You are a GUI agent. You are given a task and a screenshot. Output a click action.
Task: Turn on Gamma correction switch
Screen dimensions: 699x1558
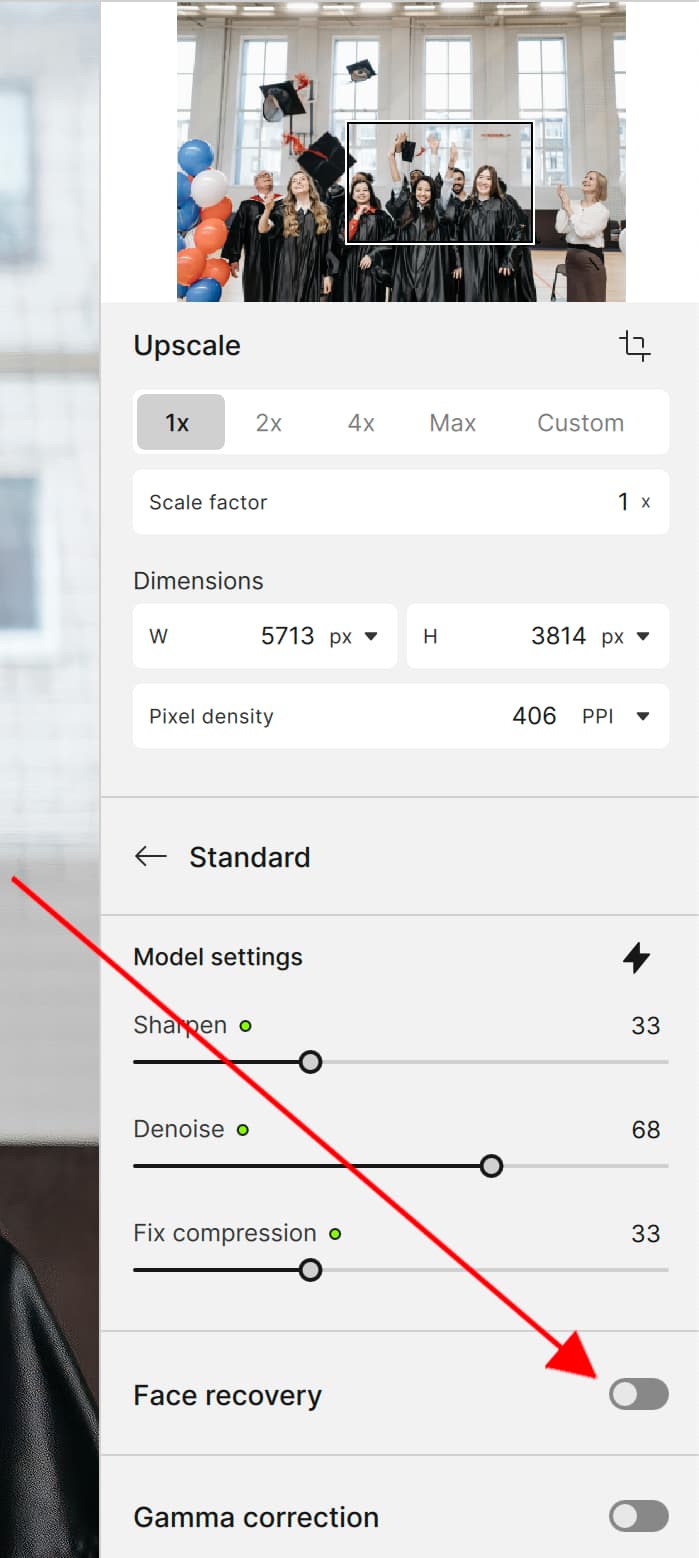[x=639, y=1516]
